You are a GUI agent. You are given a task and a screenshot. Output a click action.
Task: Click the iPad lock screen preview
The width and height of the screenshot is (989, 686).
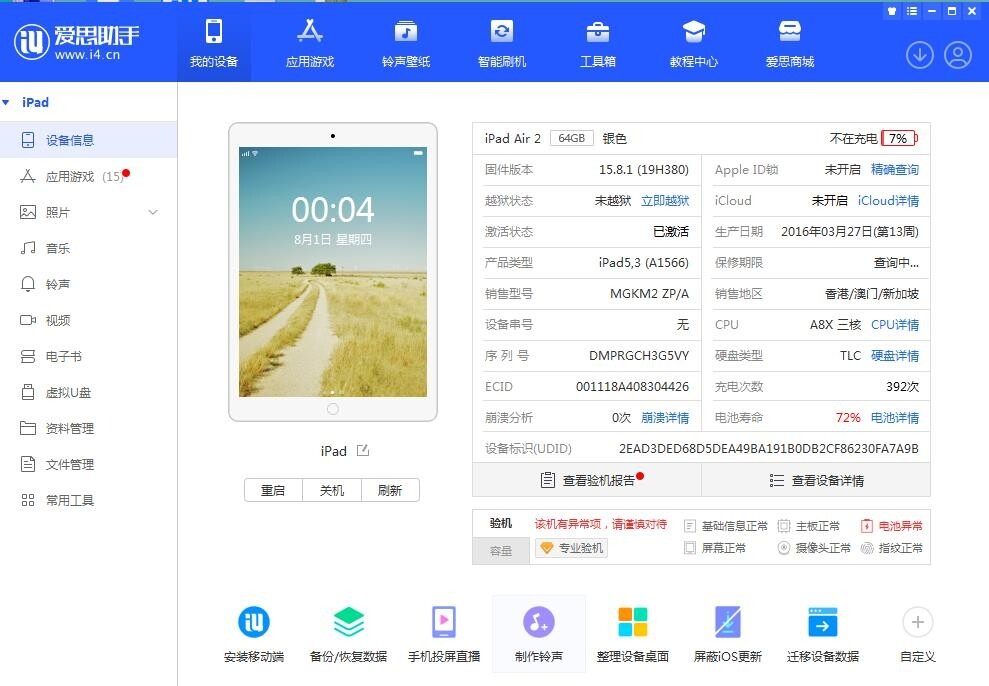point(333,272)
